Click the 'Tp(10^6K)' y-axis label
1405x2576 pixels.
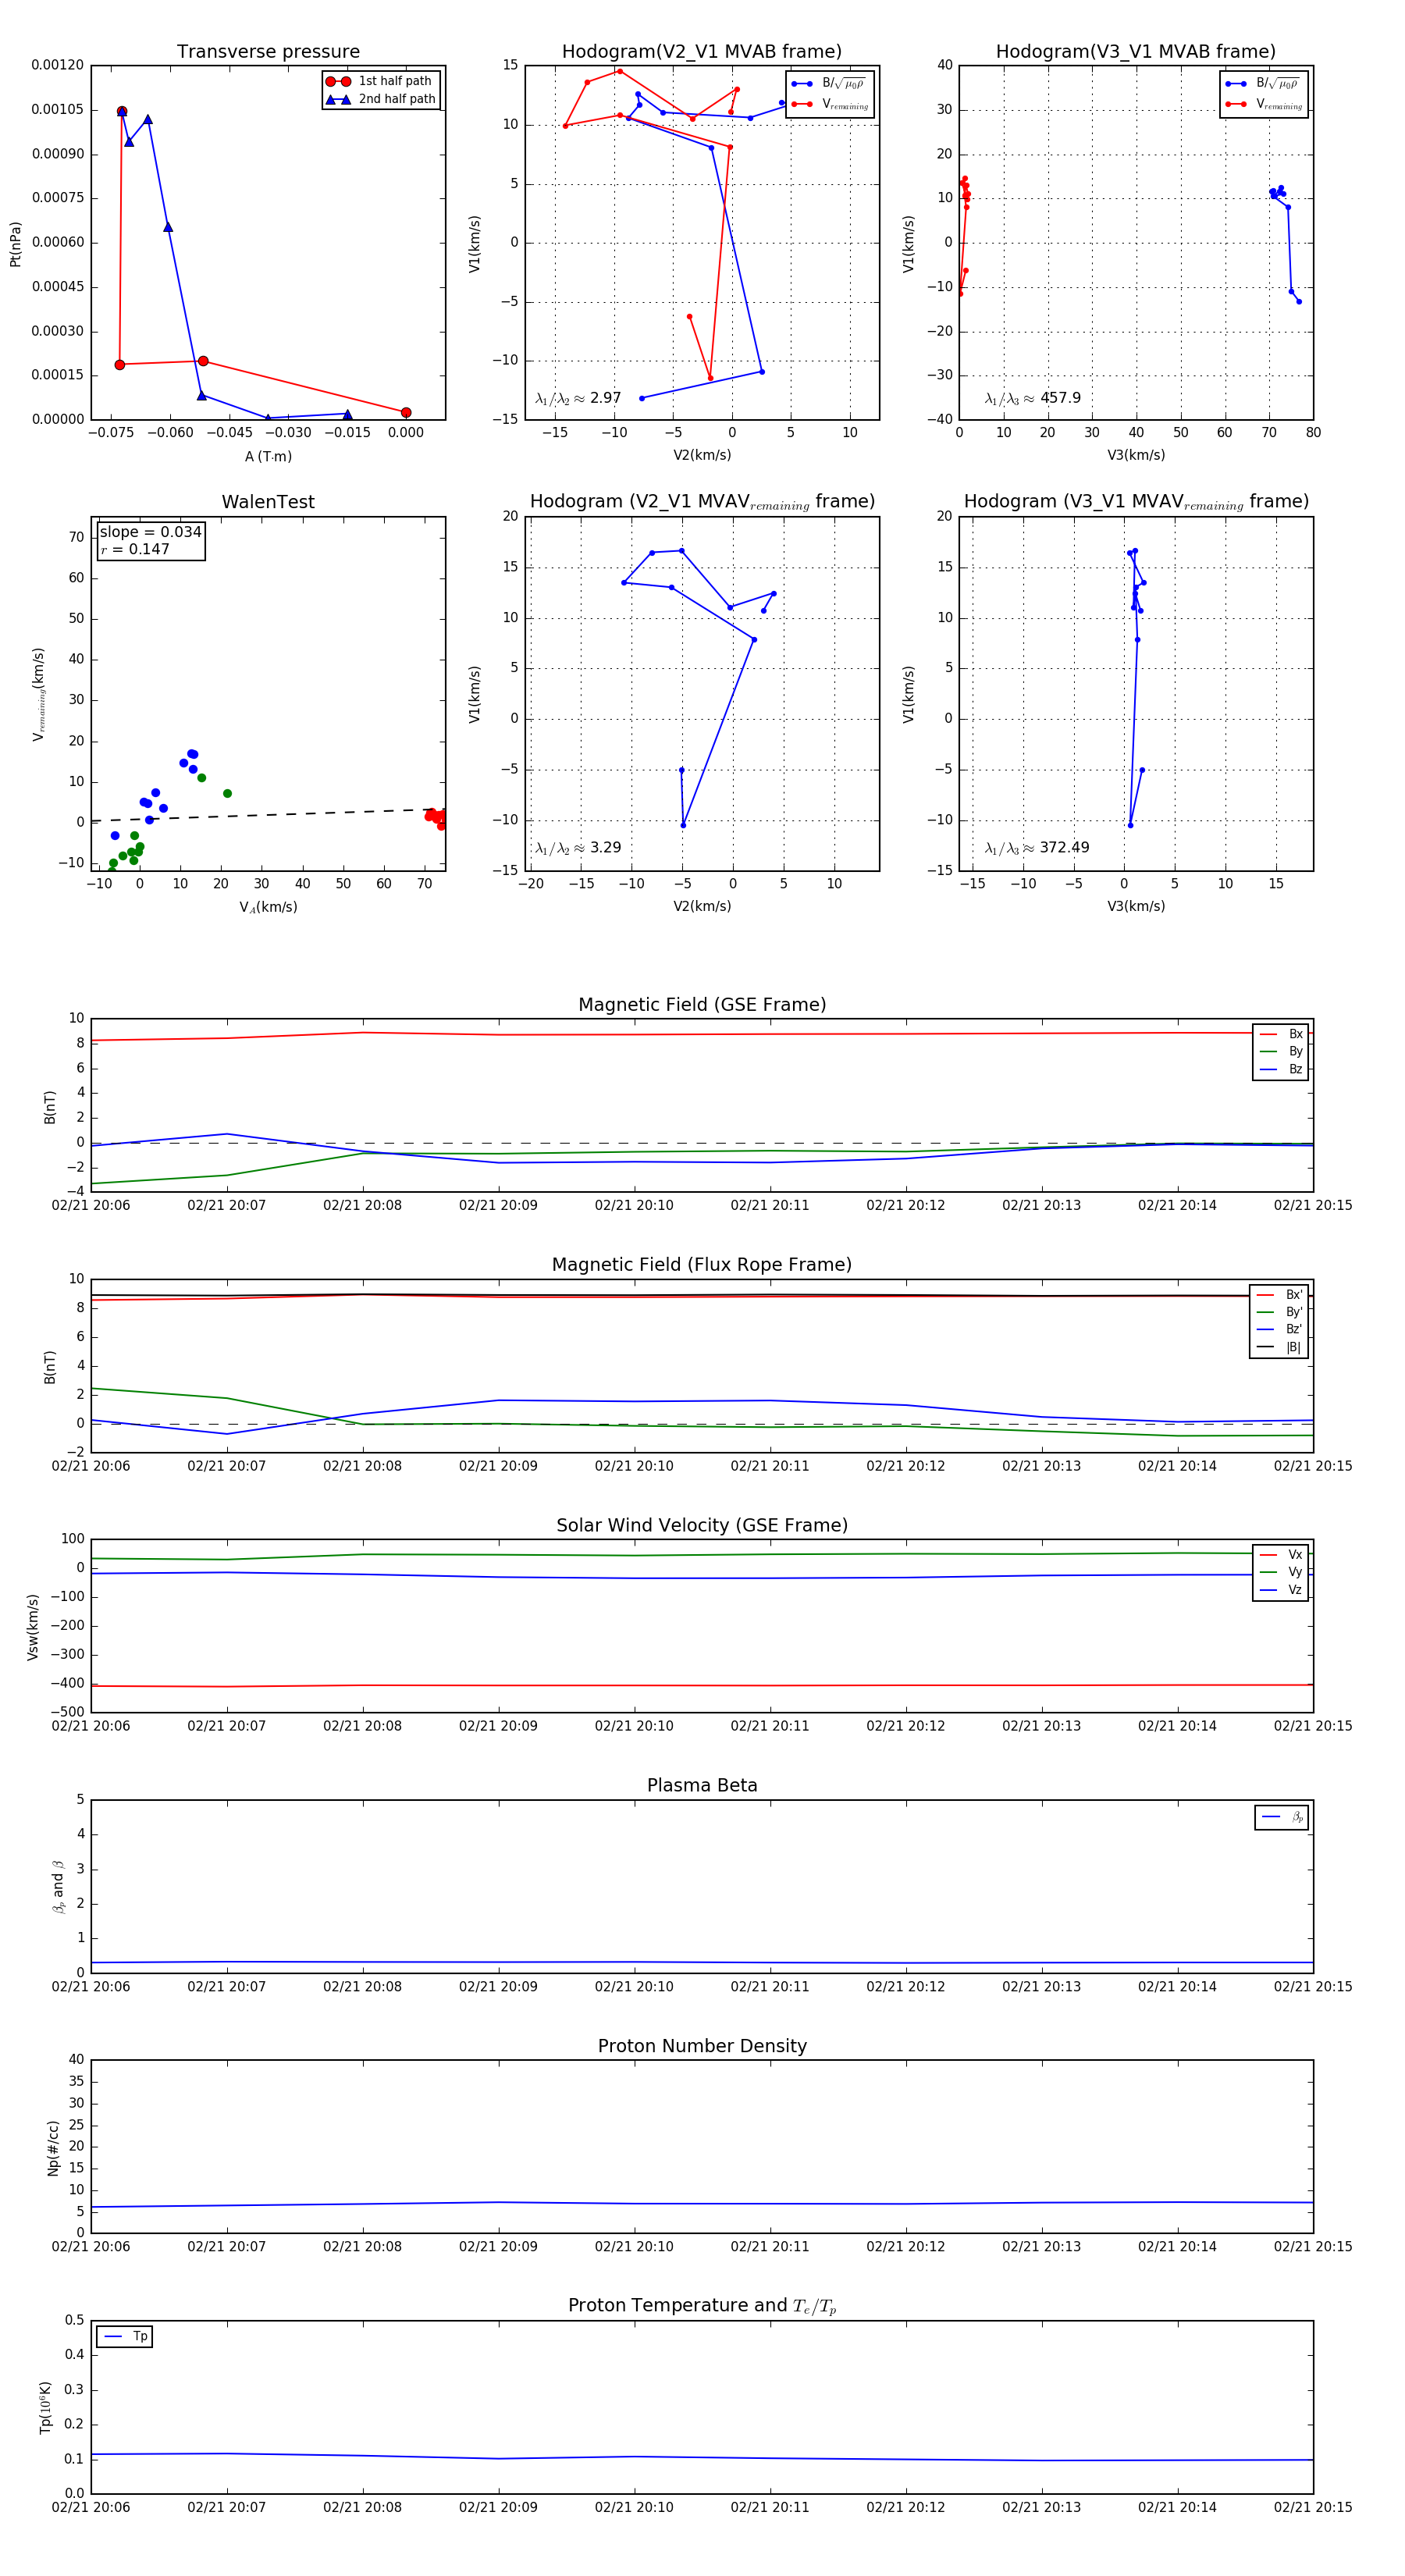(45, 2408)
